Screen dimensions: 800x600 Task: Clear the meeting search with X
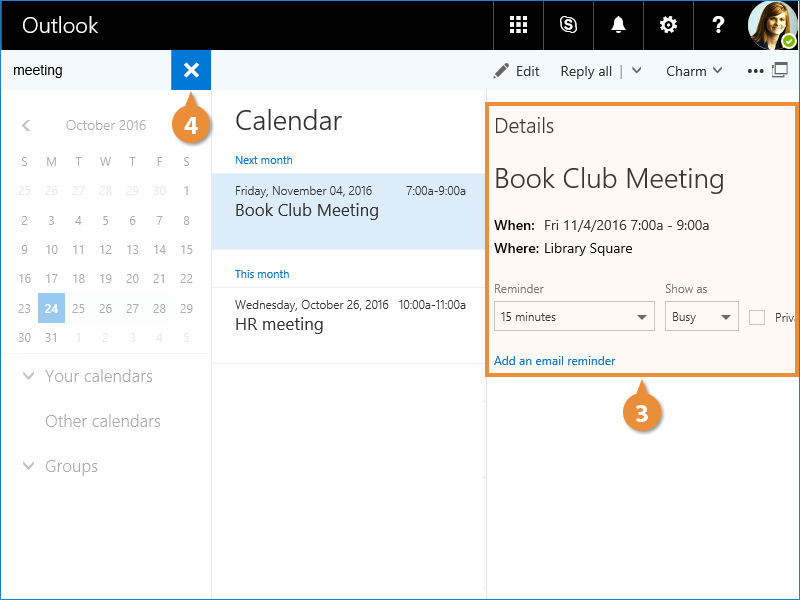click(191, 70)
